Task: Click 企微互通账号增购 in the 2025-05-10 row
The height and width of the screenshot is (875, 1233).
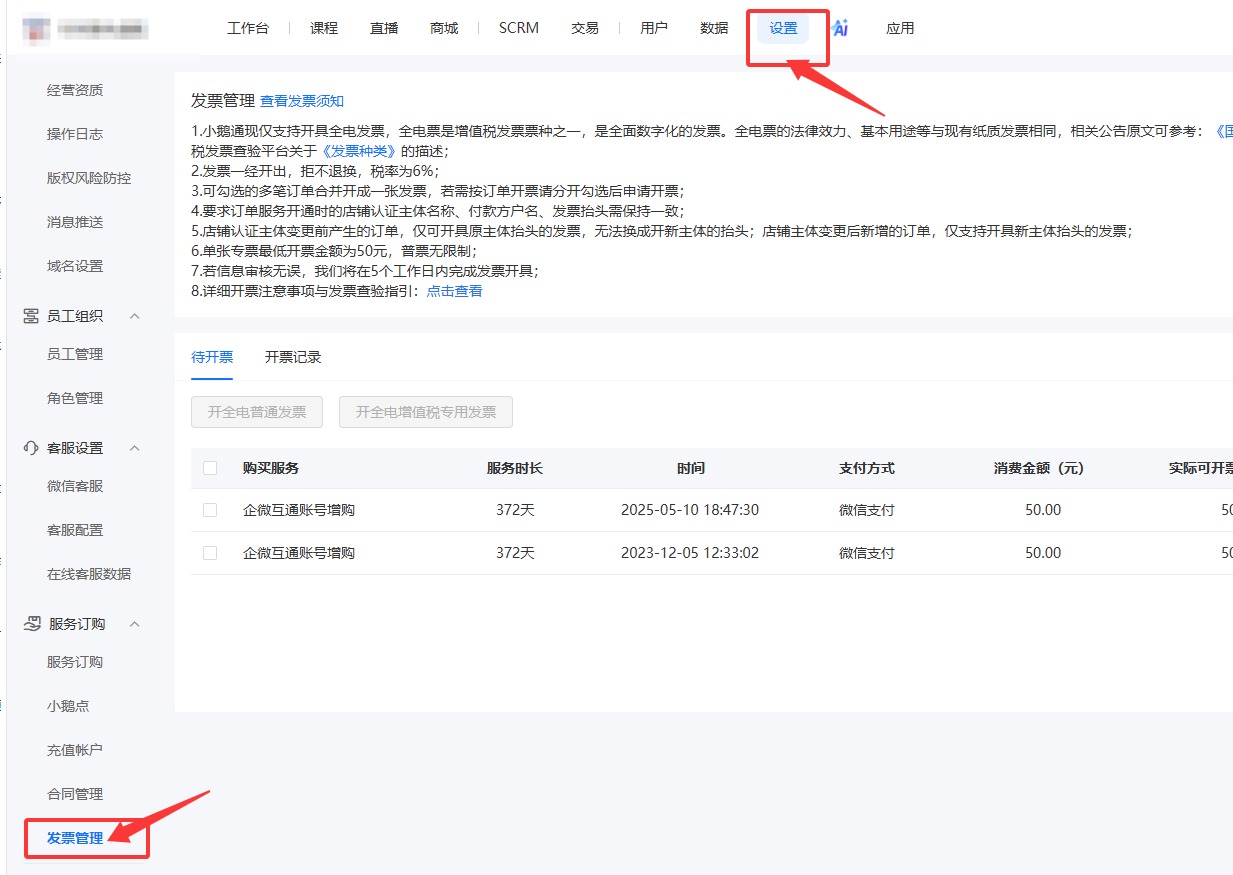Action: pyautogui.click(x=299, y=510)
